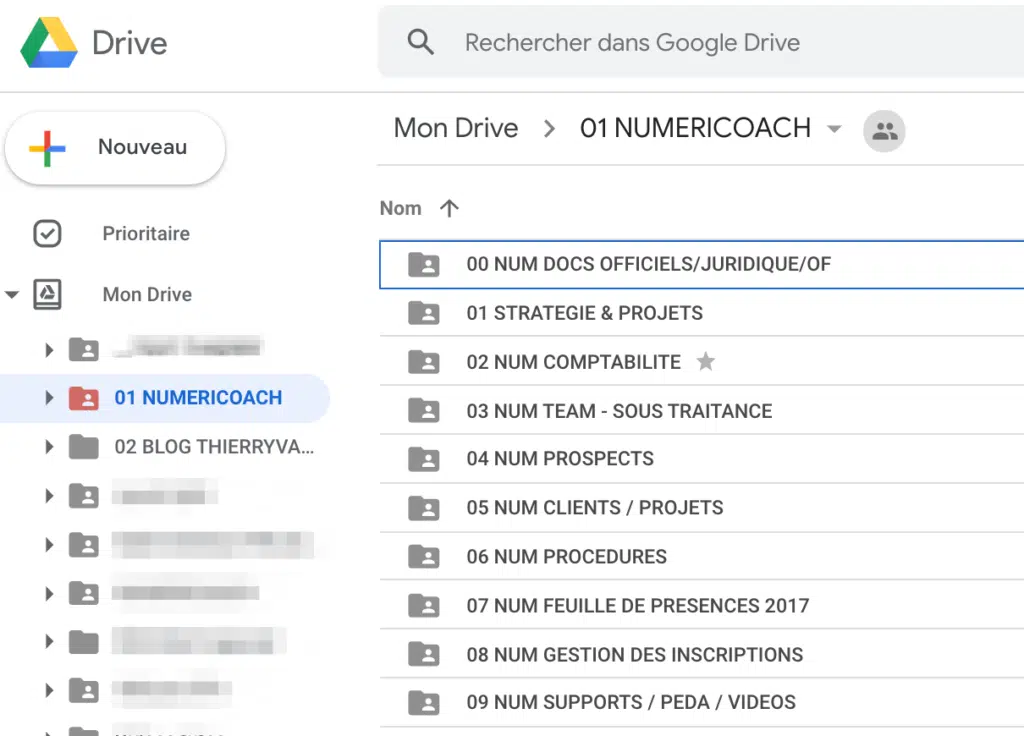Reverse sort order with Nom arrow

[x=449, y=208]
